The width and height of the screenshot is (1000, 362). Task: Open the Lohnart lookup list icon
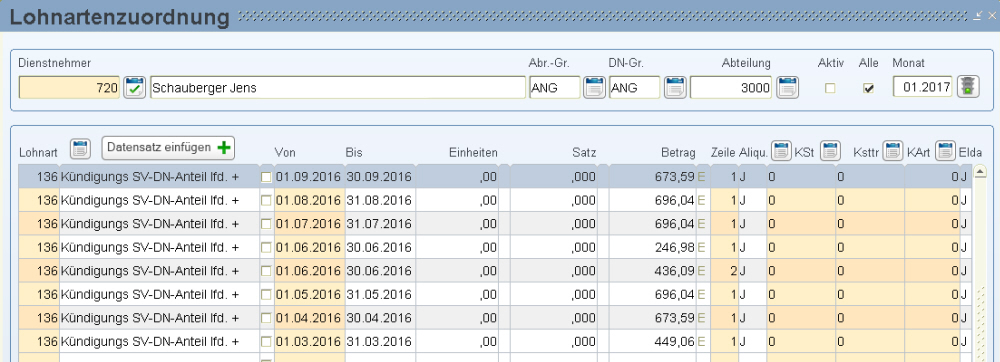tap(81, 148)
